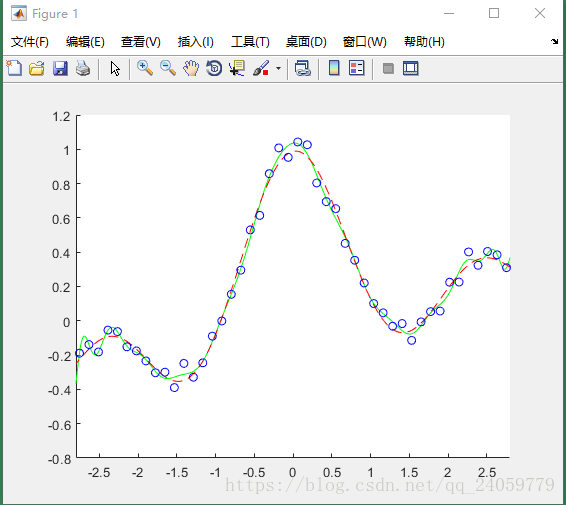Click the MATLAB logo in the title bar
Image resolution: width=566 pixels, height=505 pixels.
point(19,13)
